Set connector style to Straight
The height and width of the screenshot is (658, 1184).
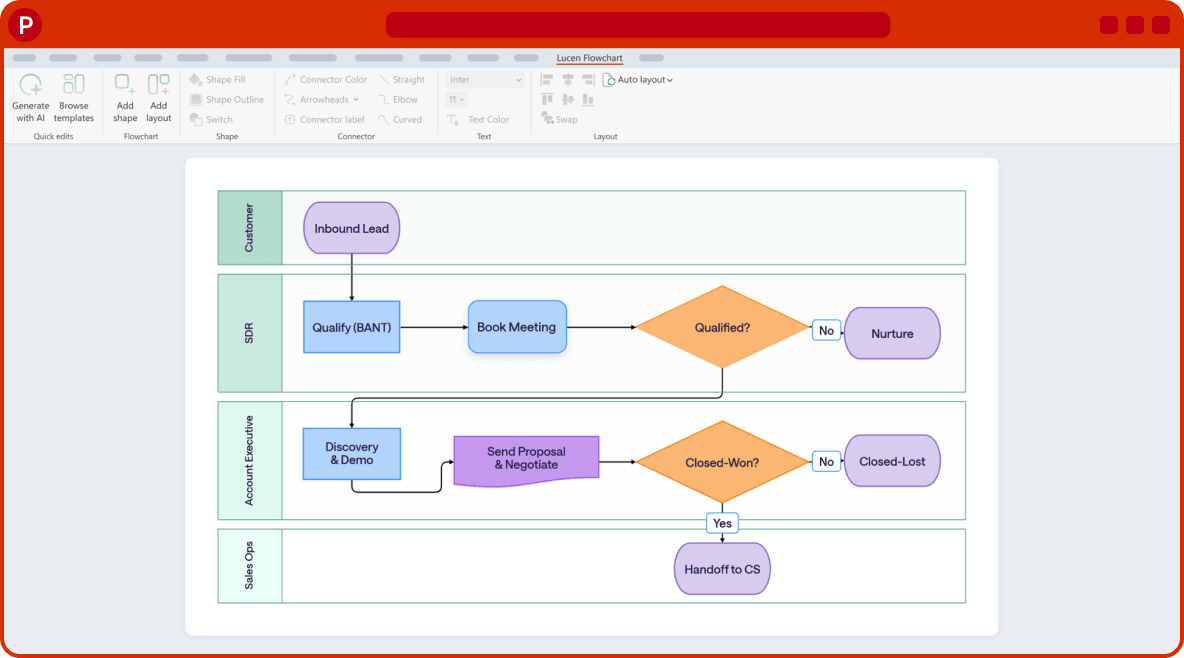402,79
